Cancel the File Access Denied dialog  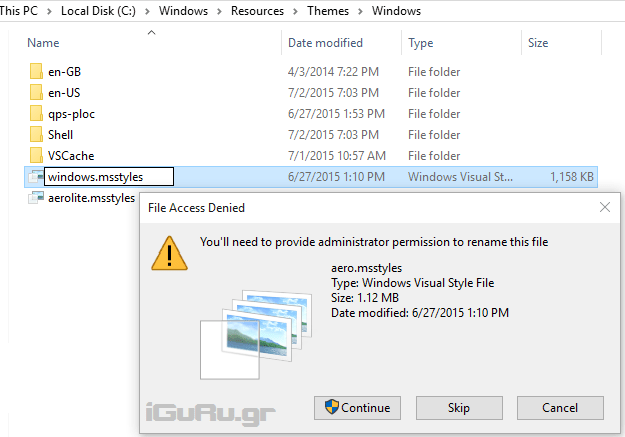pyautogui.click(x=560, y=408)
